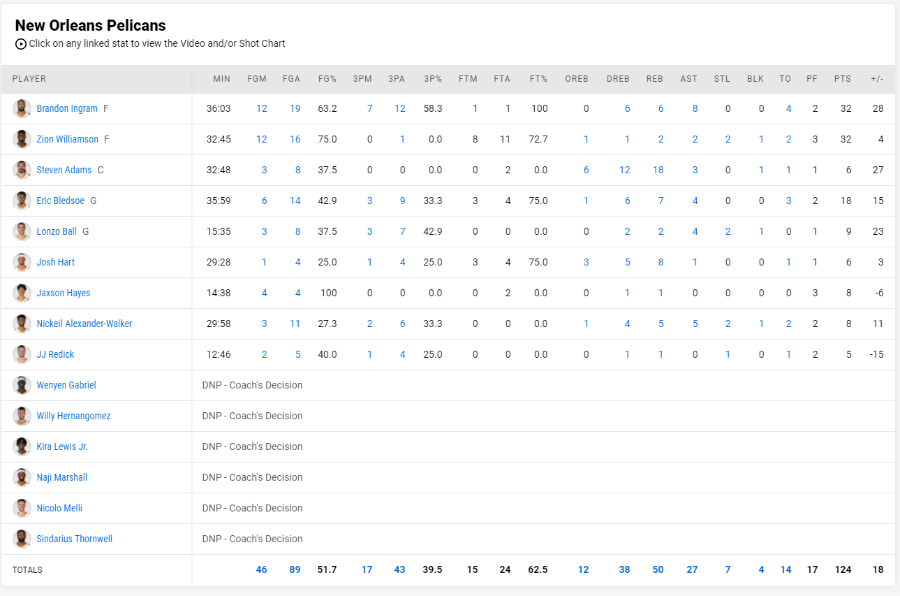Viewport: 900px width, 596px height.
Task: Open JJ Redick's steals stat link
Action: click(728, 354)
